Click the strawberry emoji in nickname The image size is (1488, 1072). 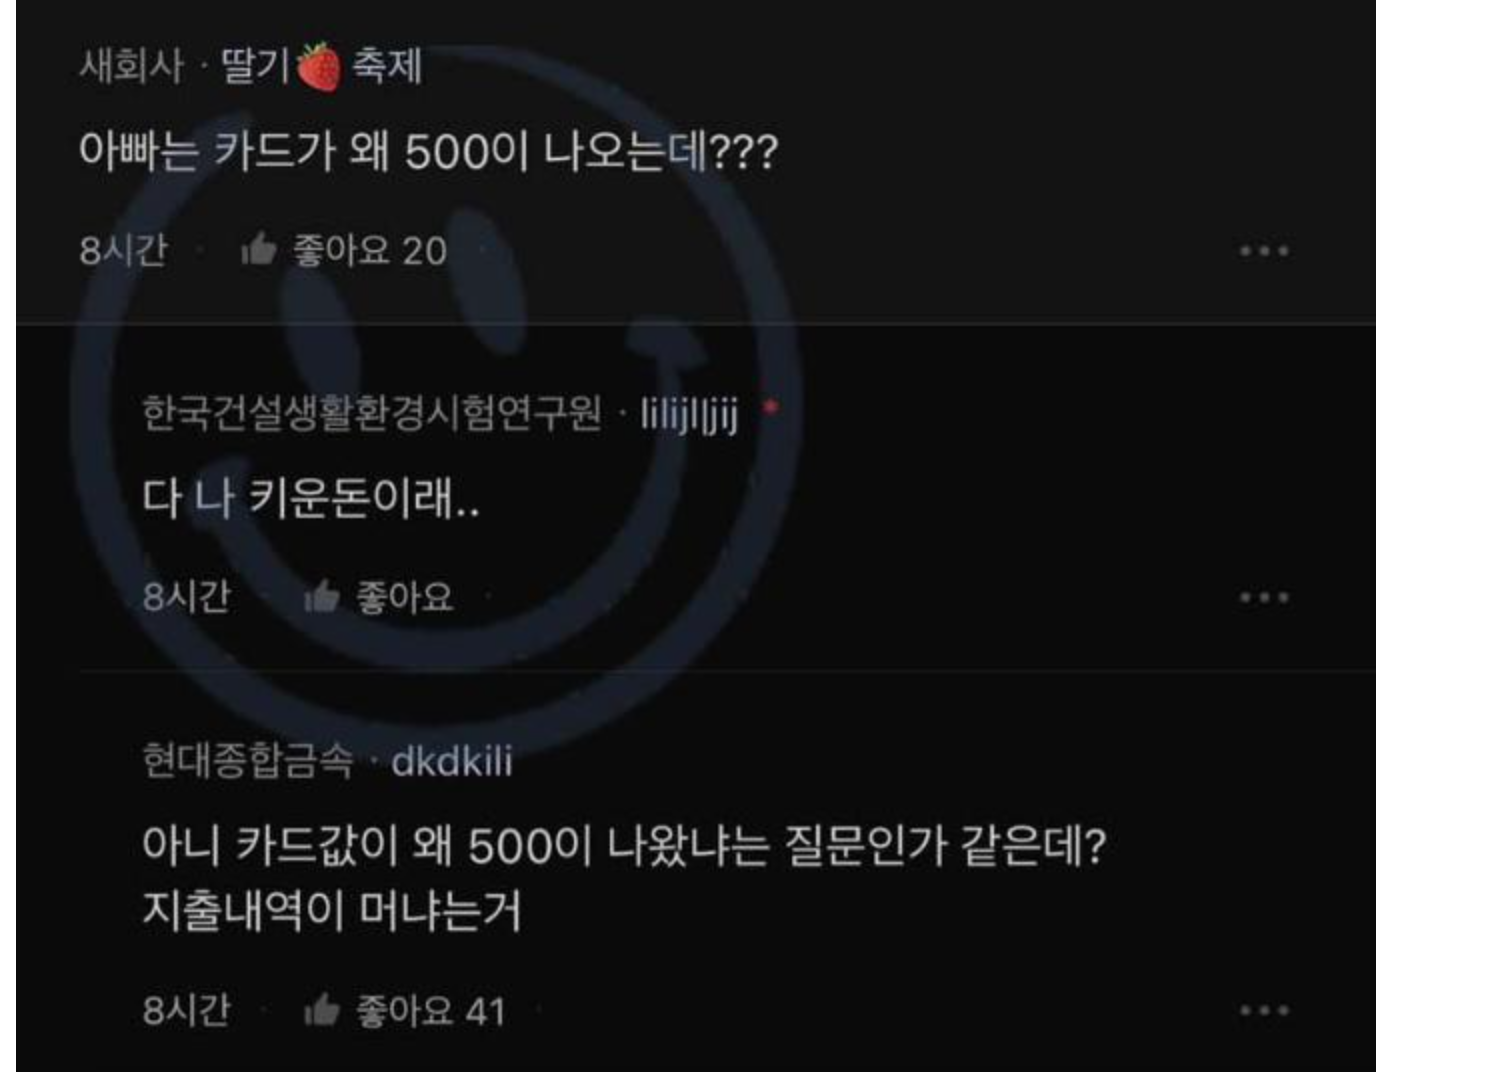(319, 67)
